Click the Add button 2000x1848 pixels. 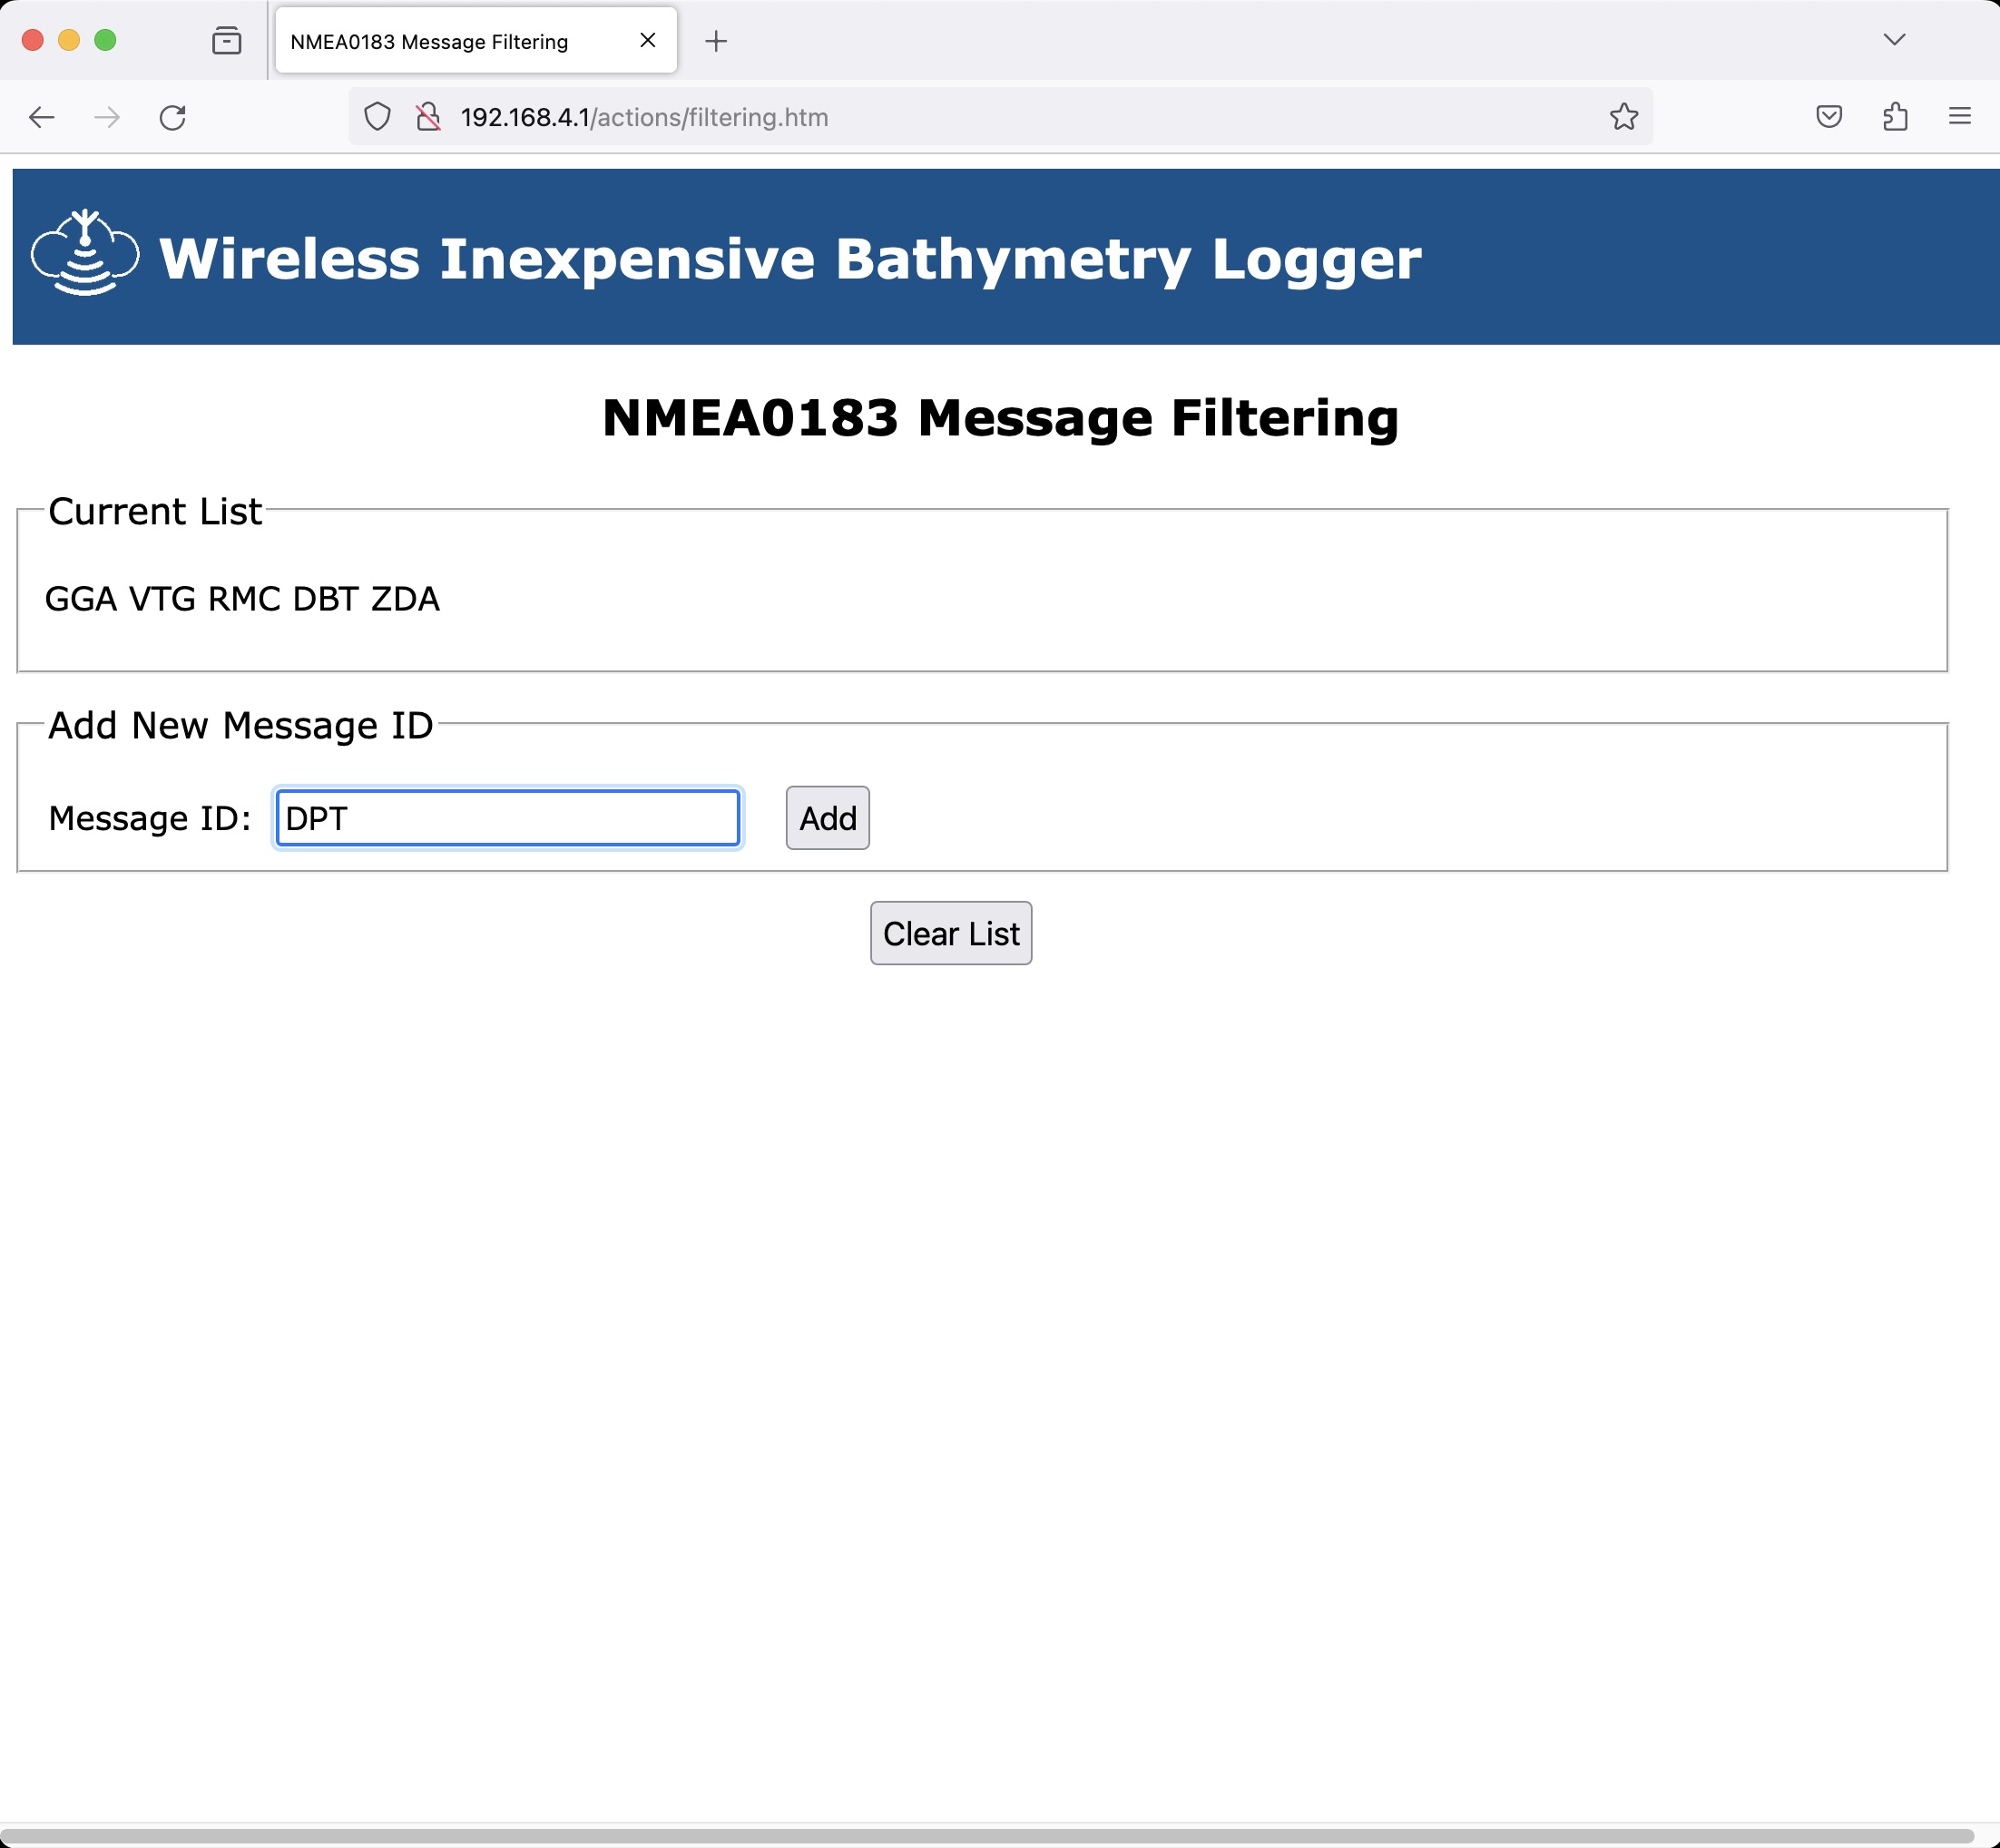coord(828,818)
